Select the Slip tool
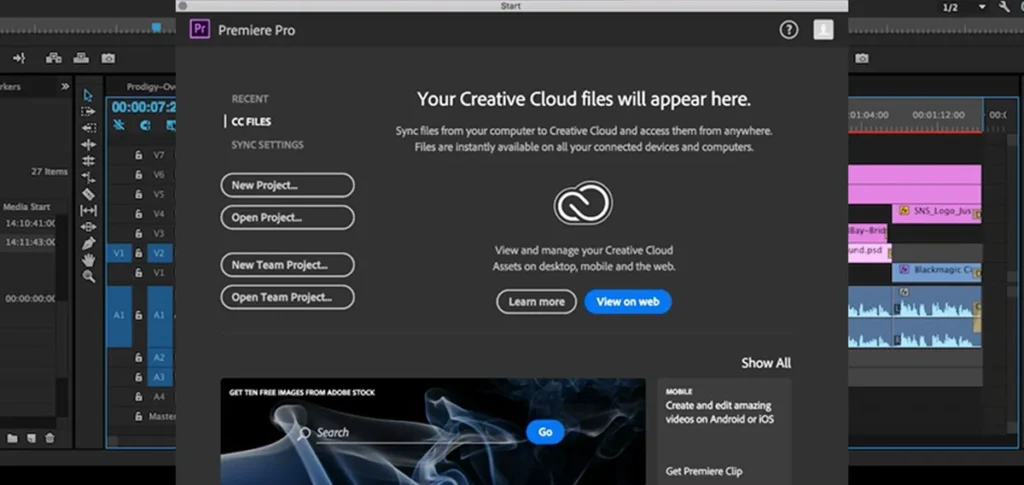1024x485 pixels. (x=88, y=210)
